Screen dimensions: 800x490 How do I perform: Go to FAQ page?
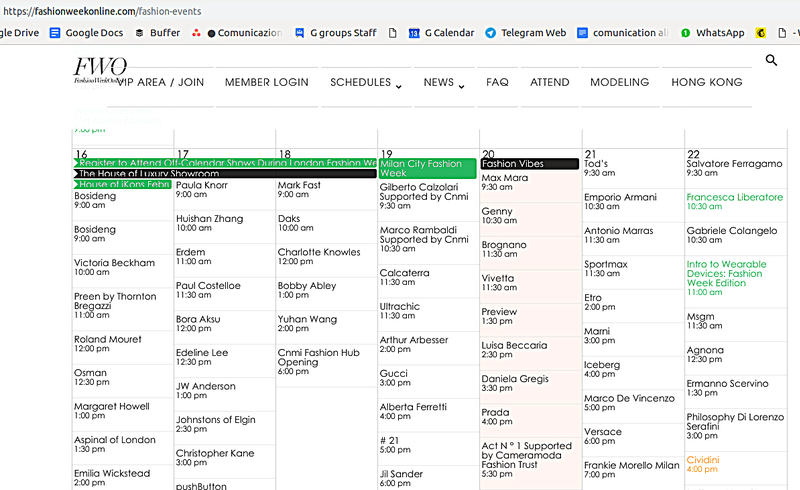[497, 82]
